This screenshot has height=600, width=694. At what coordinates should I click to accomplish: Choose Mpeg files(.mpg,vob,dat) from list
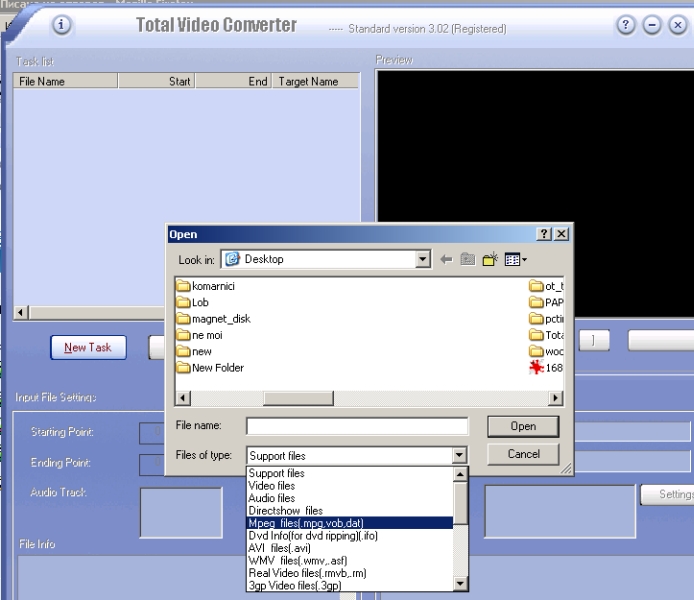tap(306, 523)
